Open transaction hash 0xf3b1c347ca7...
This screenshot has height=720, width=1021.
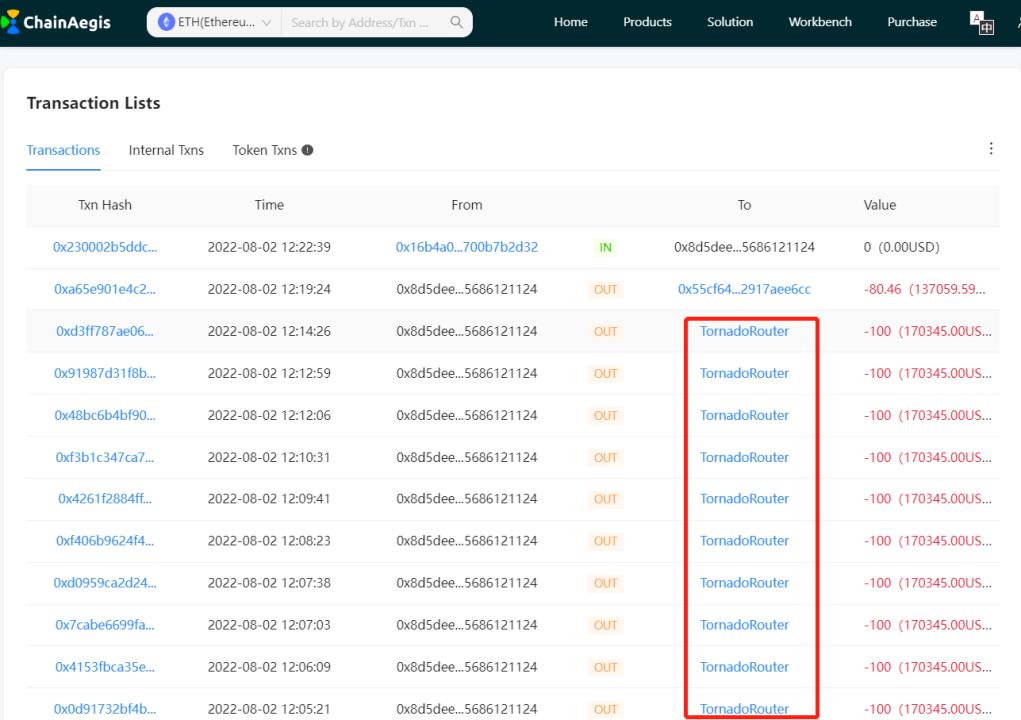coord(105,458)
